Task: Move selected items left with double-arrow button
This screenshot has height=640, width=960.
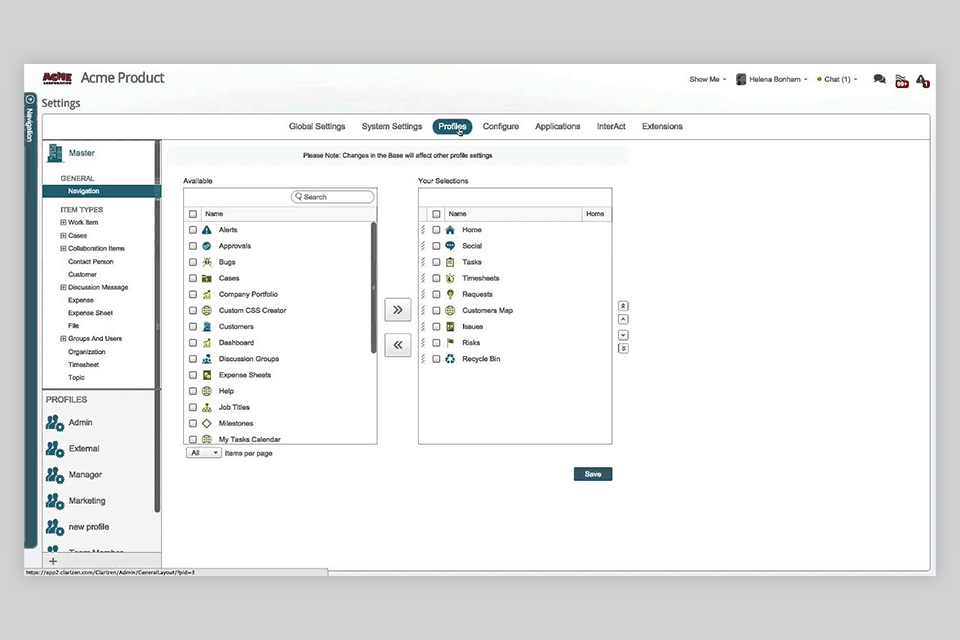Action: point(398,345)
